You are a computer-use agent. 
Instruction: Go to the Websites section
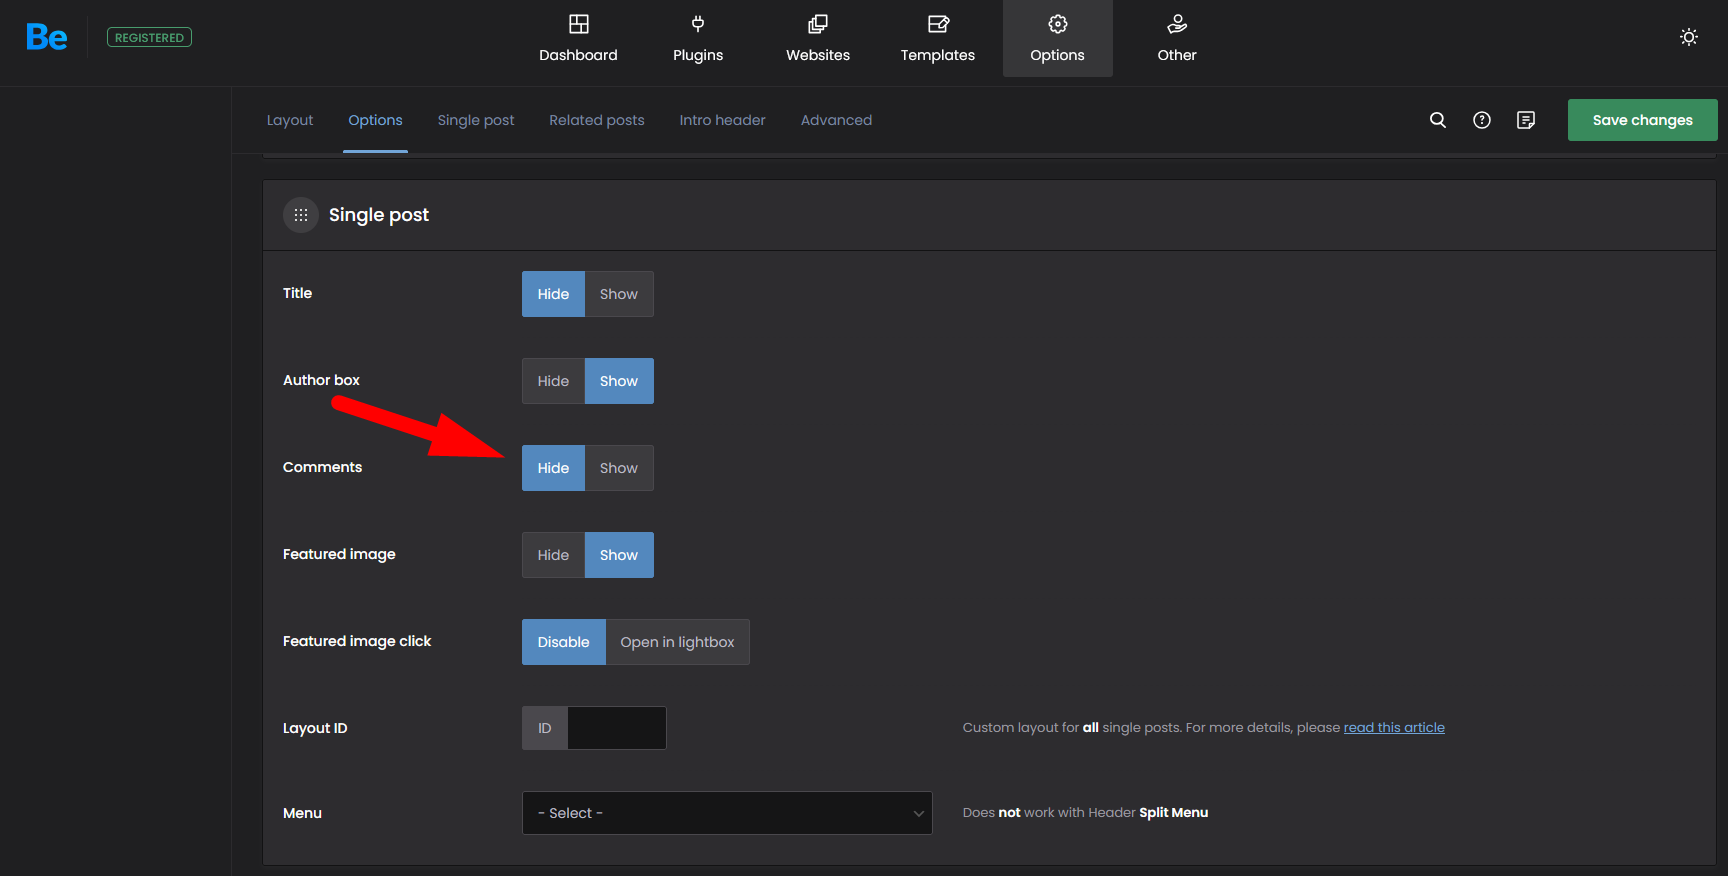(x=817, y=38)
